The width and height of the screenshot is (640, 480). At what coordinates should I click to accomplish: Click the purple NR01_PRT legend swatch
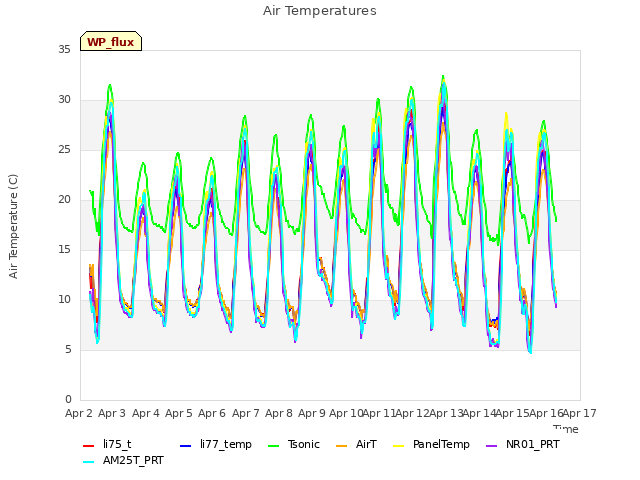coord(491,445)
